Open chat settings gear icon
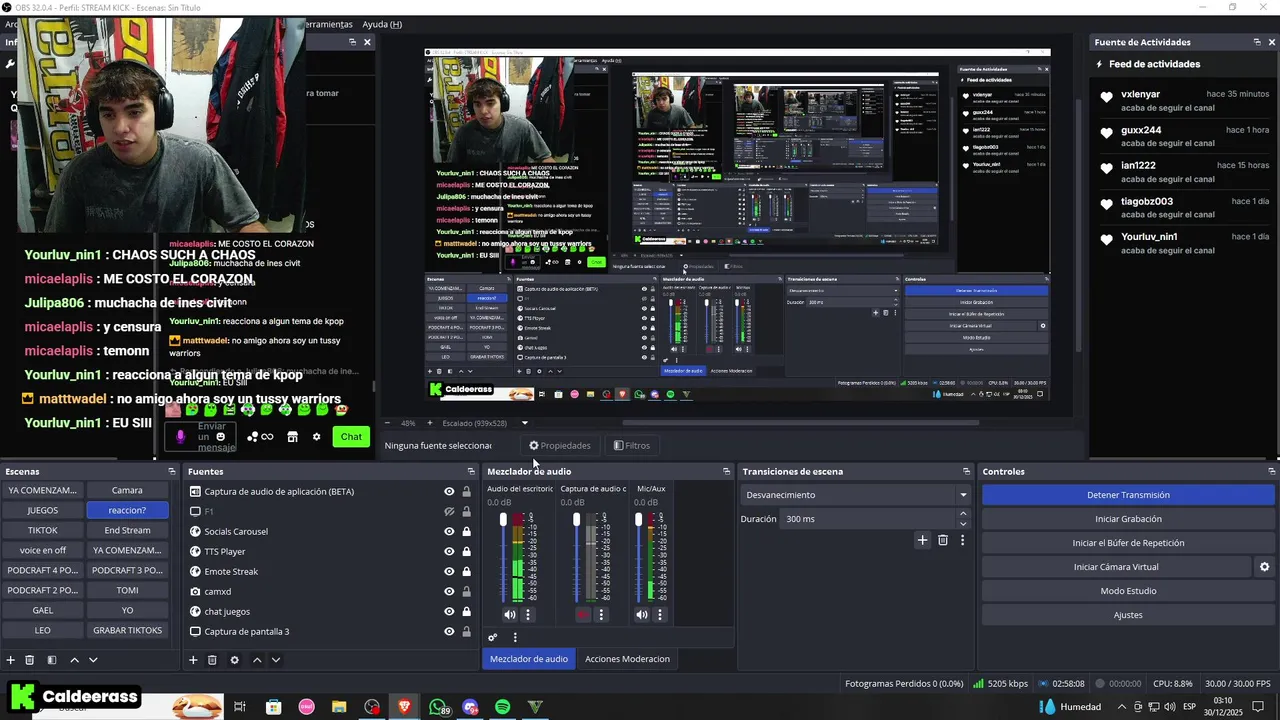This screenshot has width=1280, height=720. [x=317, y=437]
